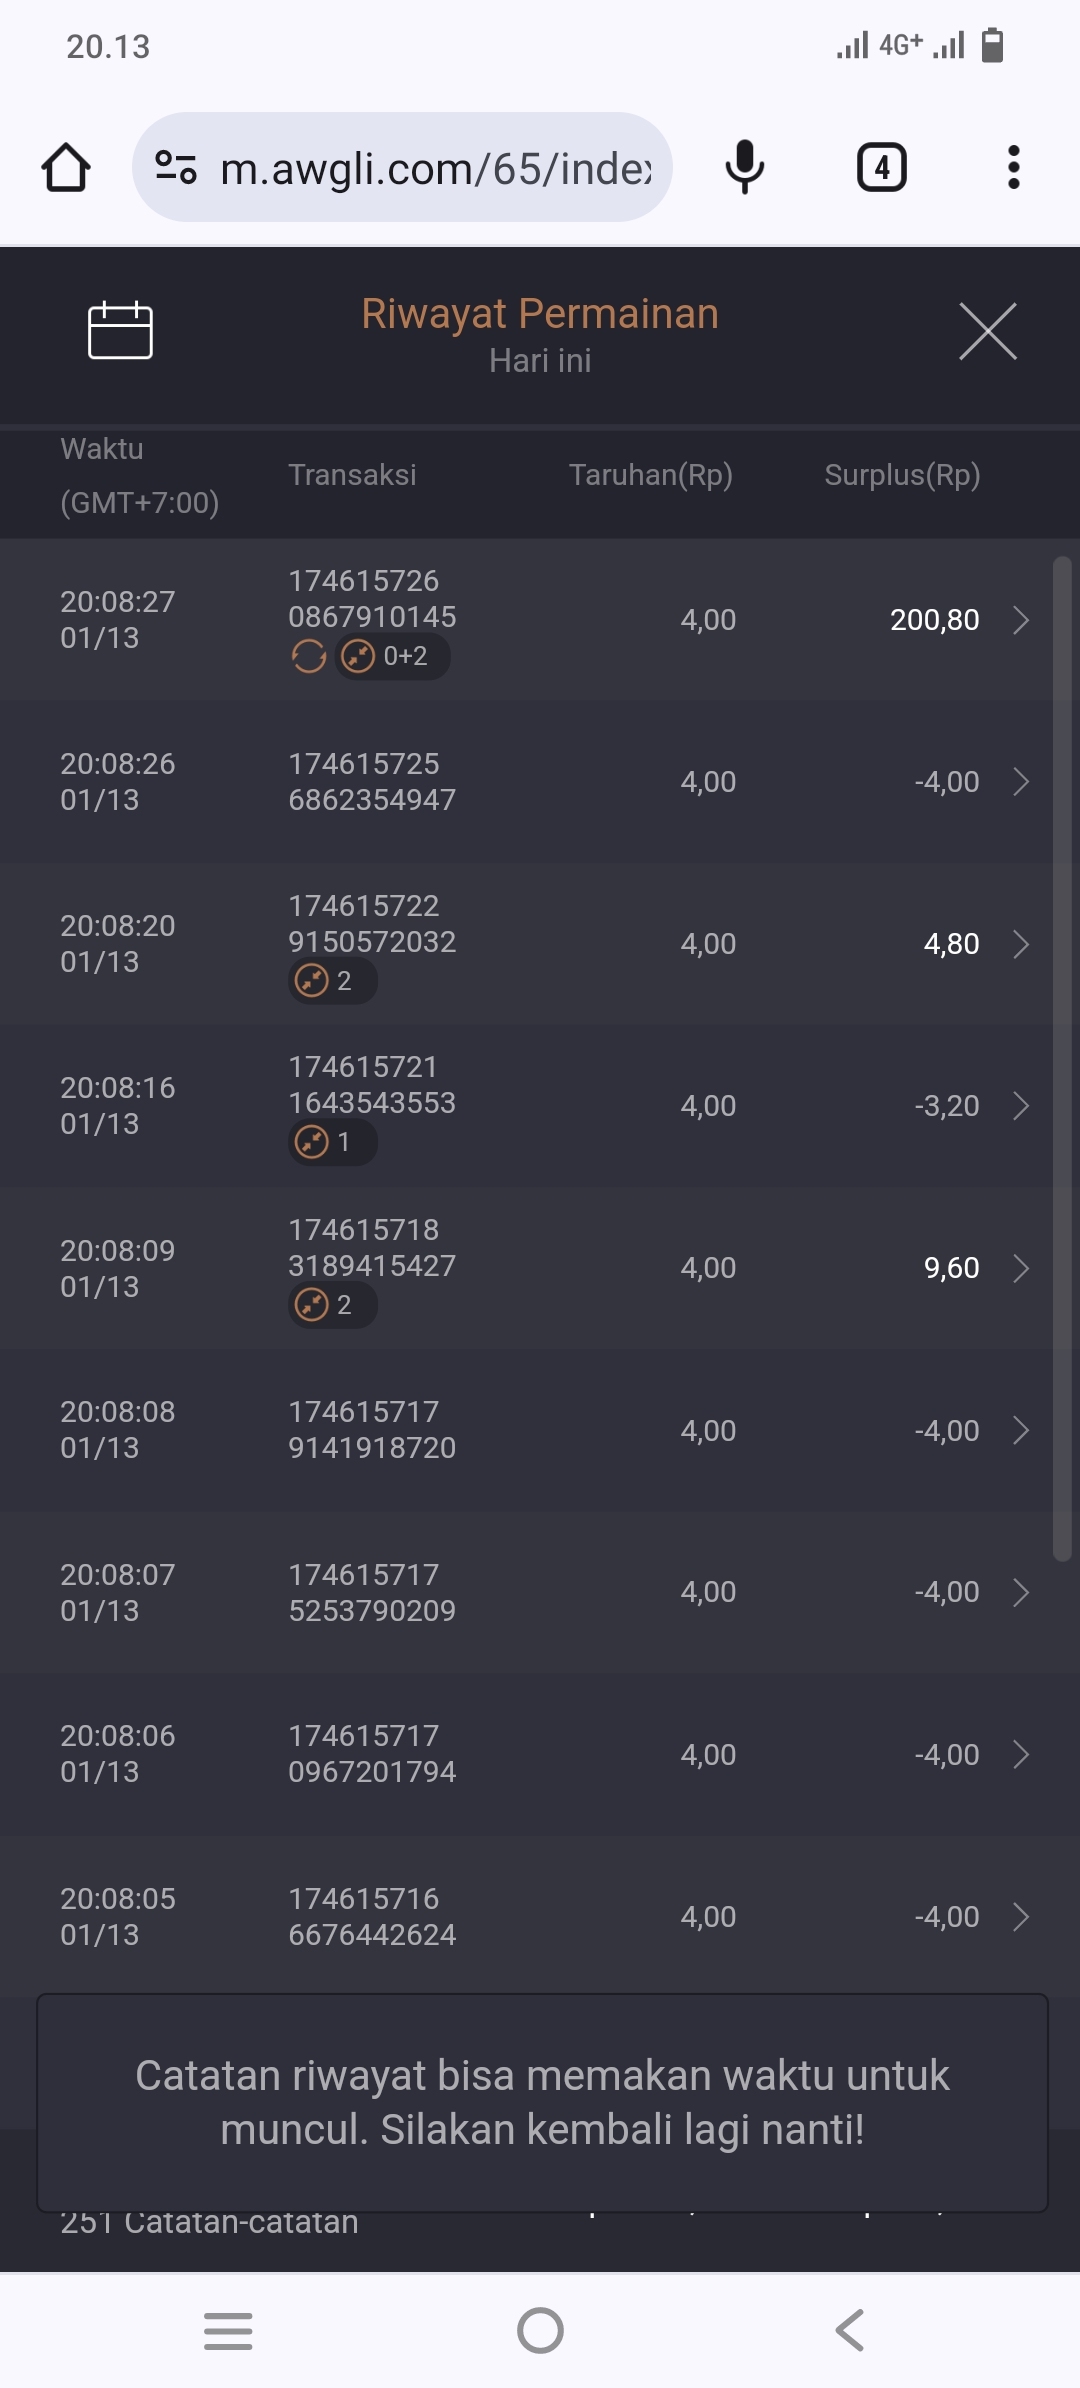The image size is (1080, 2388).
Task: Expand the 20:08:26 transaction row chevron
Action: (x=1020, y=782)
